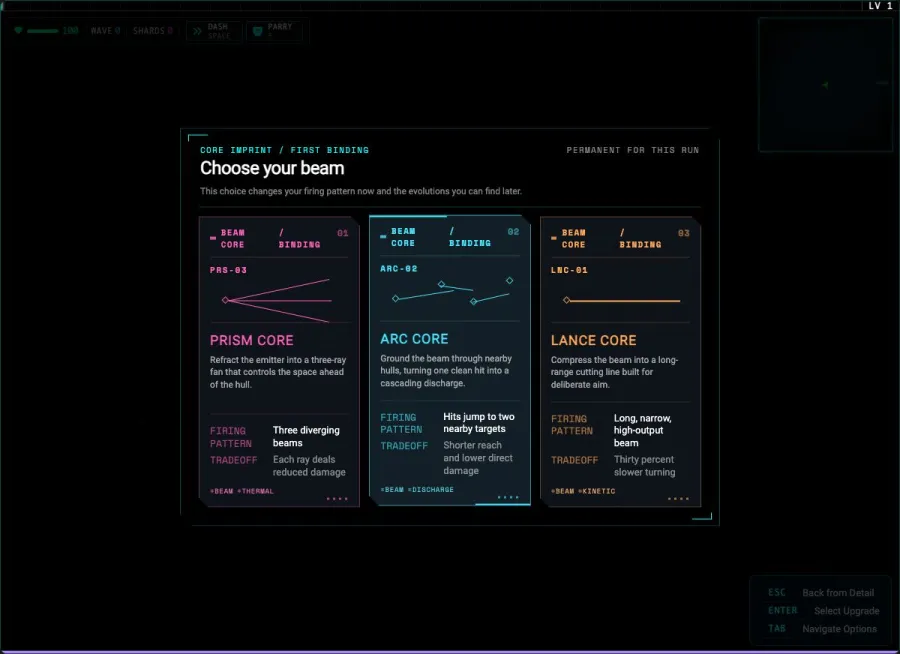Select the Lance Core beam card
900x654 pixels.
620,362
